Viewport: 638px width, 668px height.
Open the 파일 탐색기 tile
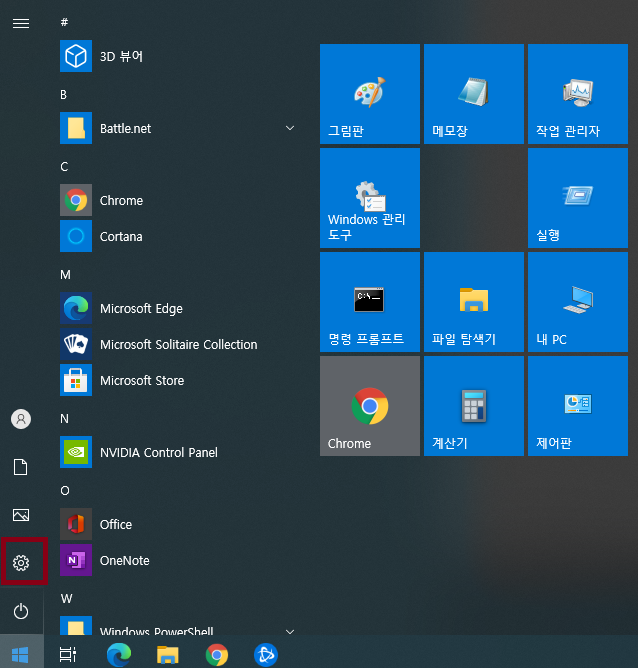pyautogui.click(x=474, y=302)
